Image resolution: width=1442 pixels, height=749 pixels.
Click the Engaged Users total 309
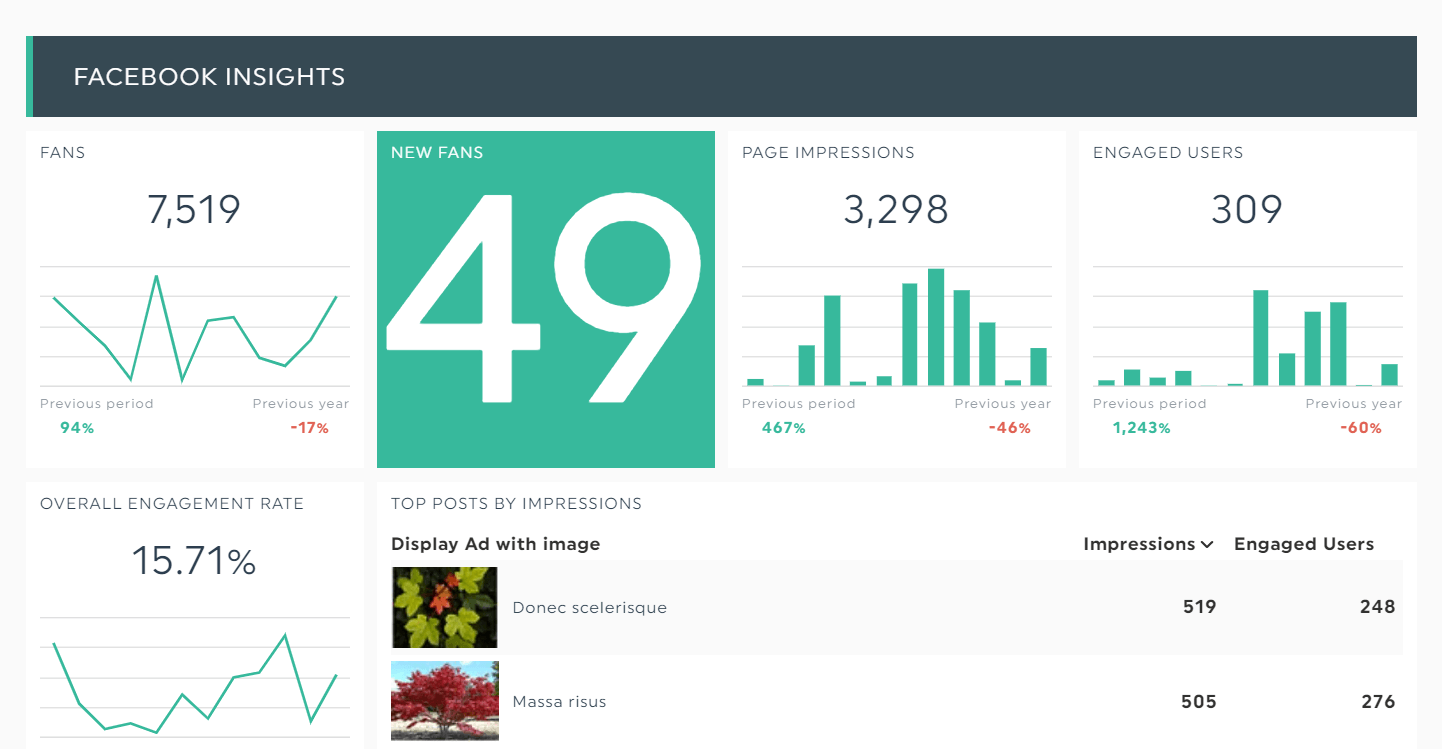click(x=1247, y=210)
